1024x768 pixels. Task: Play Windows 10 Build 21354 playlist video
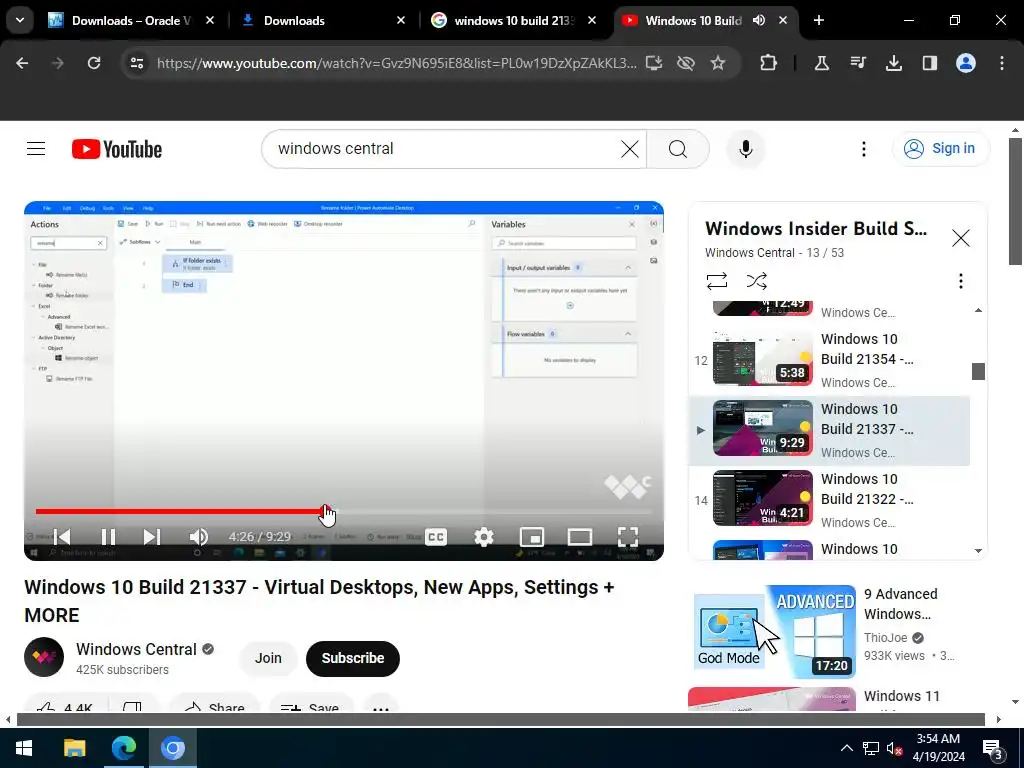[x=829, y=360]
